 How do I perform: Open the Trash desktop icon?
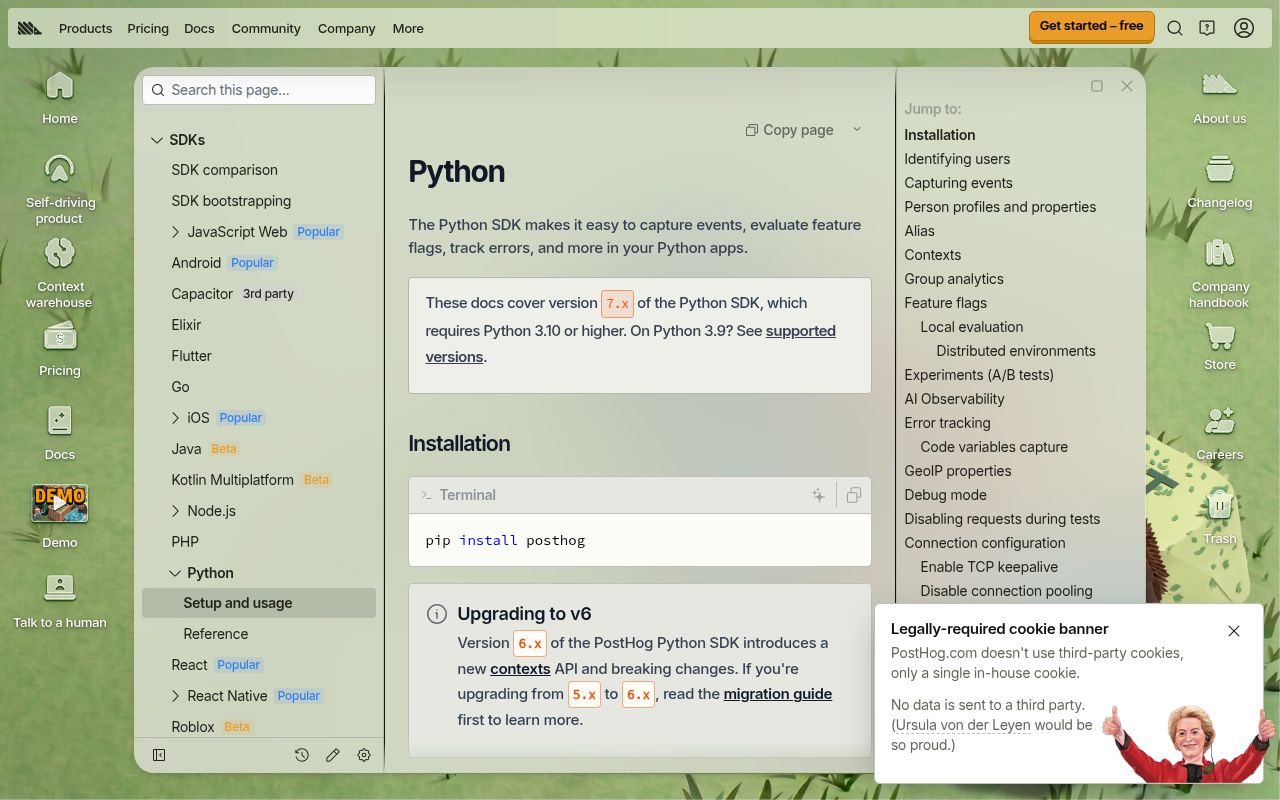tap(1220, 506)
